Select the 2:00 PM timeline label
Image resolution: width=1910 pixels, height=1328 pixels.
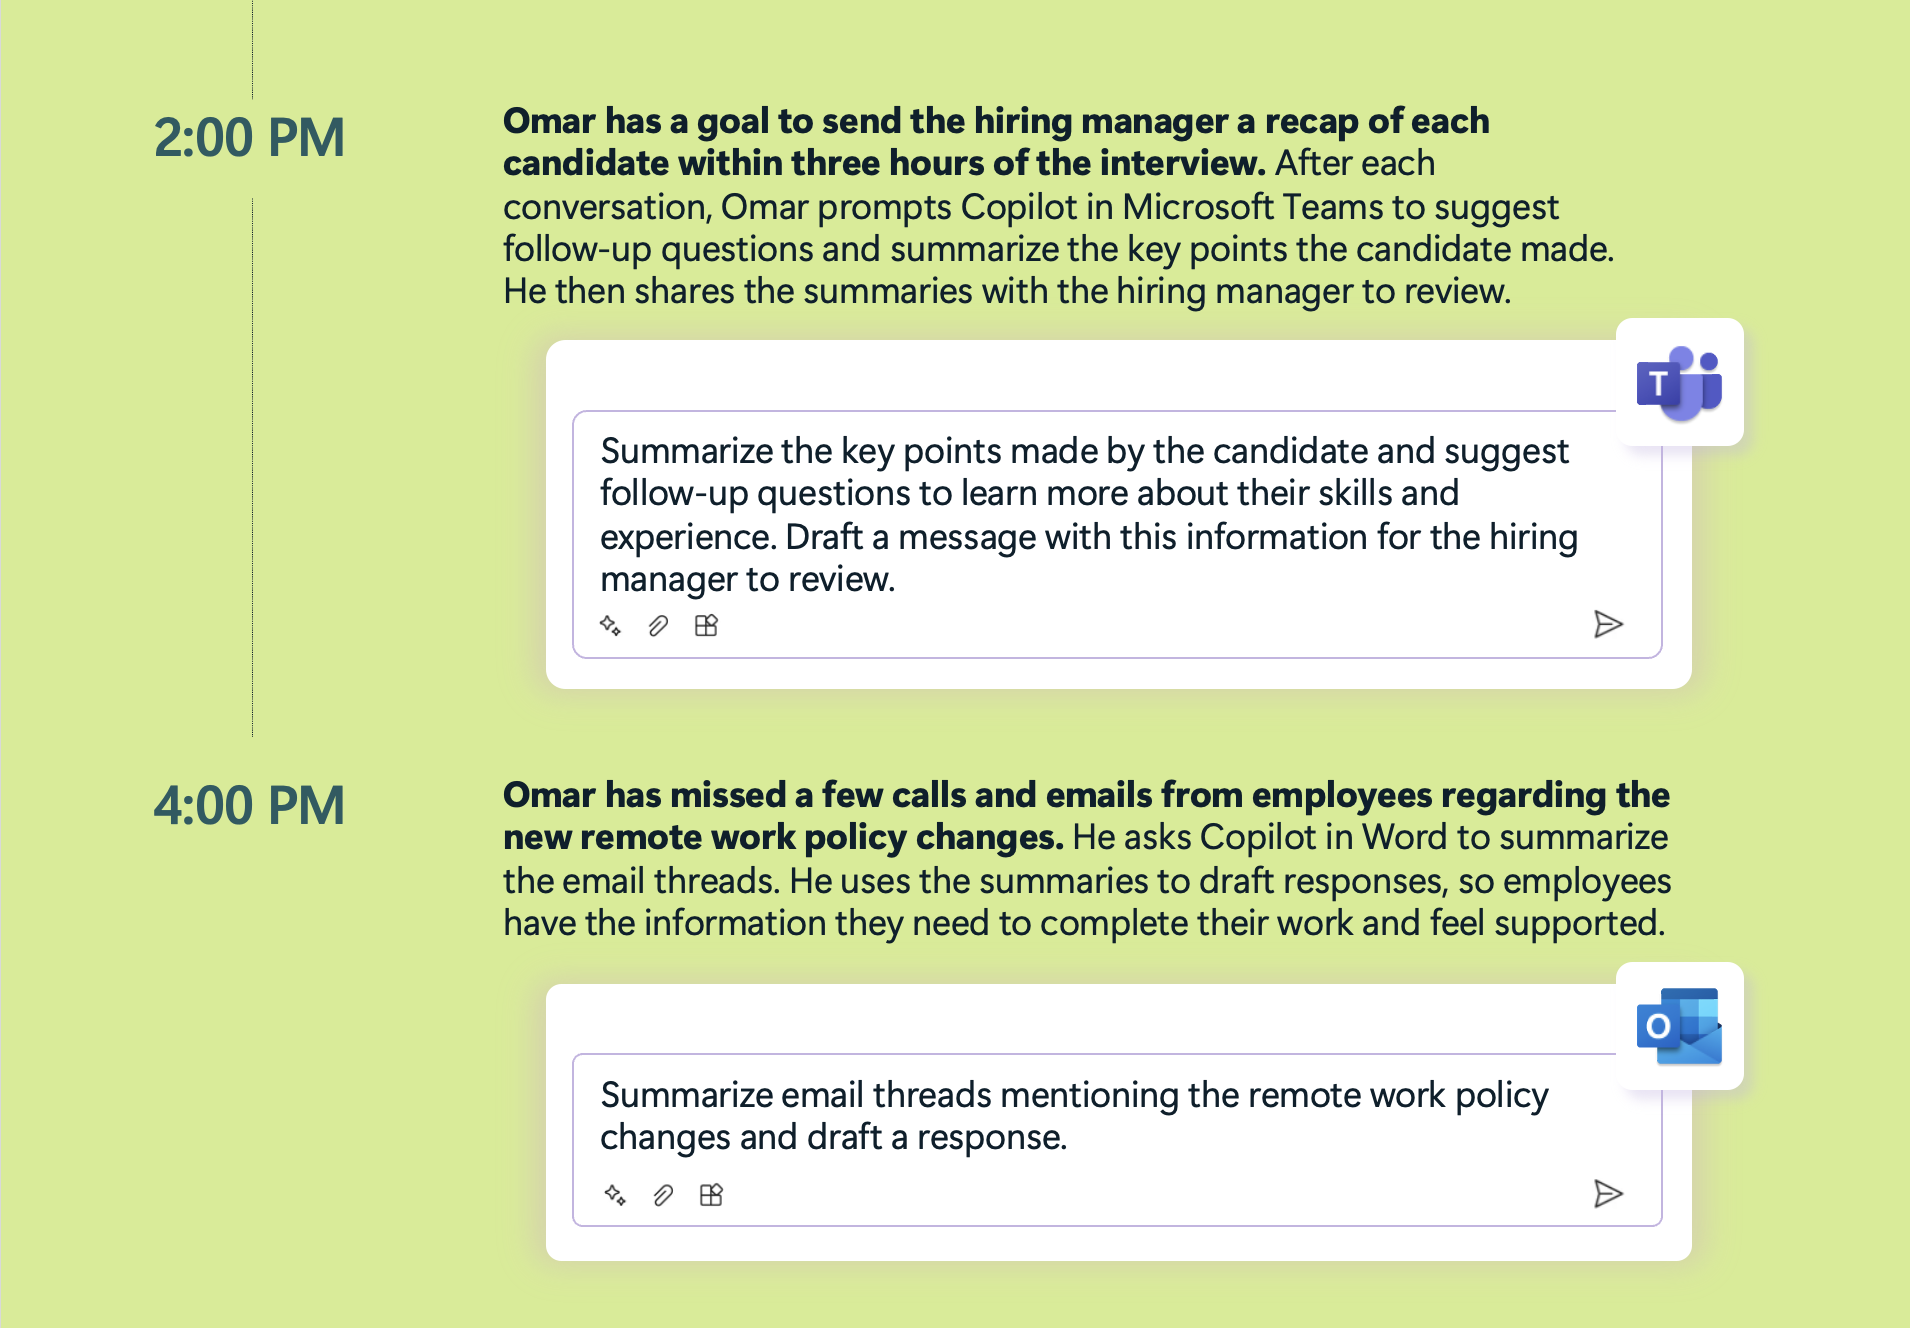249,138
